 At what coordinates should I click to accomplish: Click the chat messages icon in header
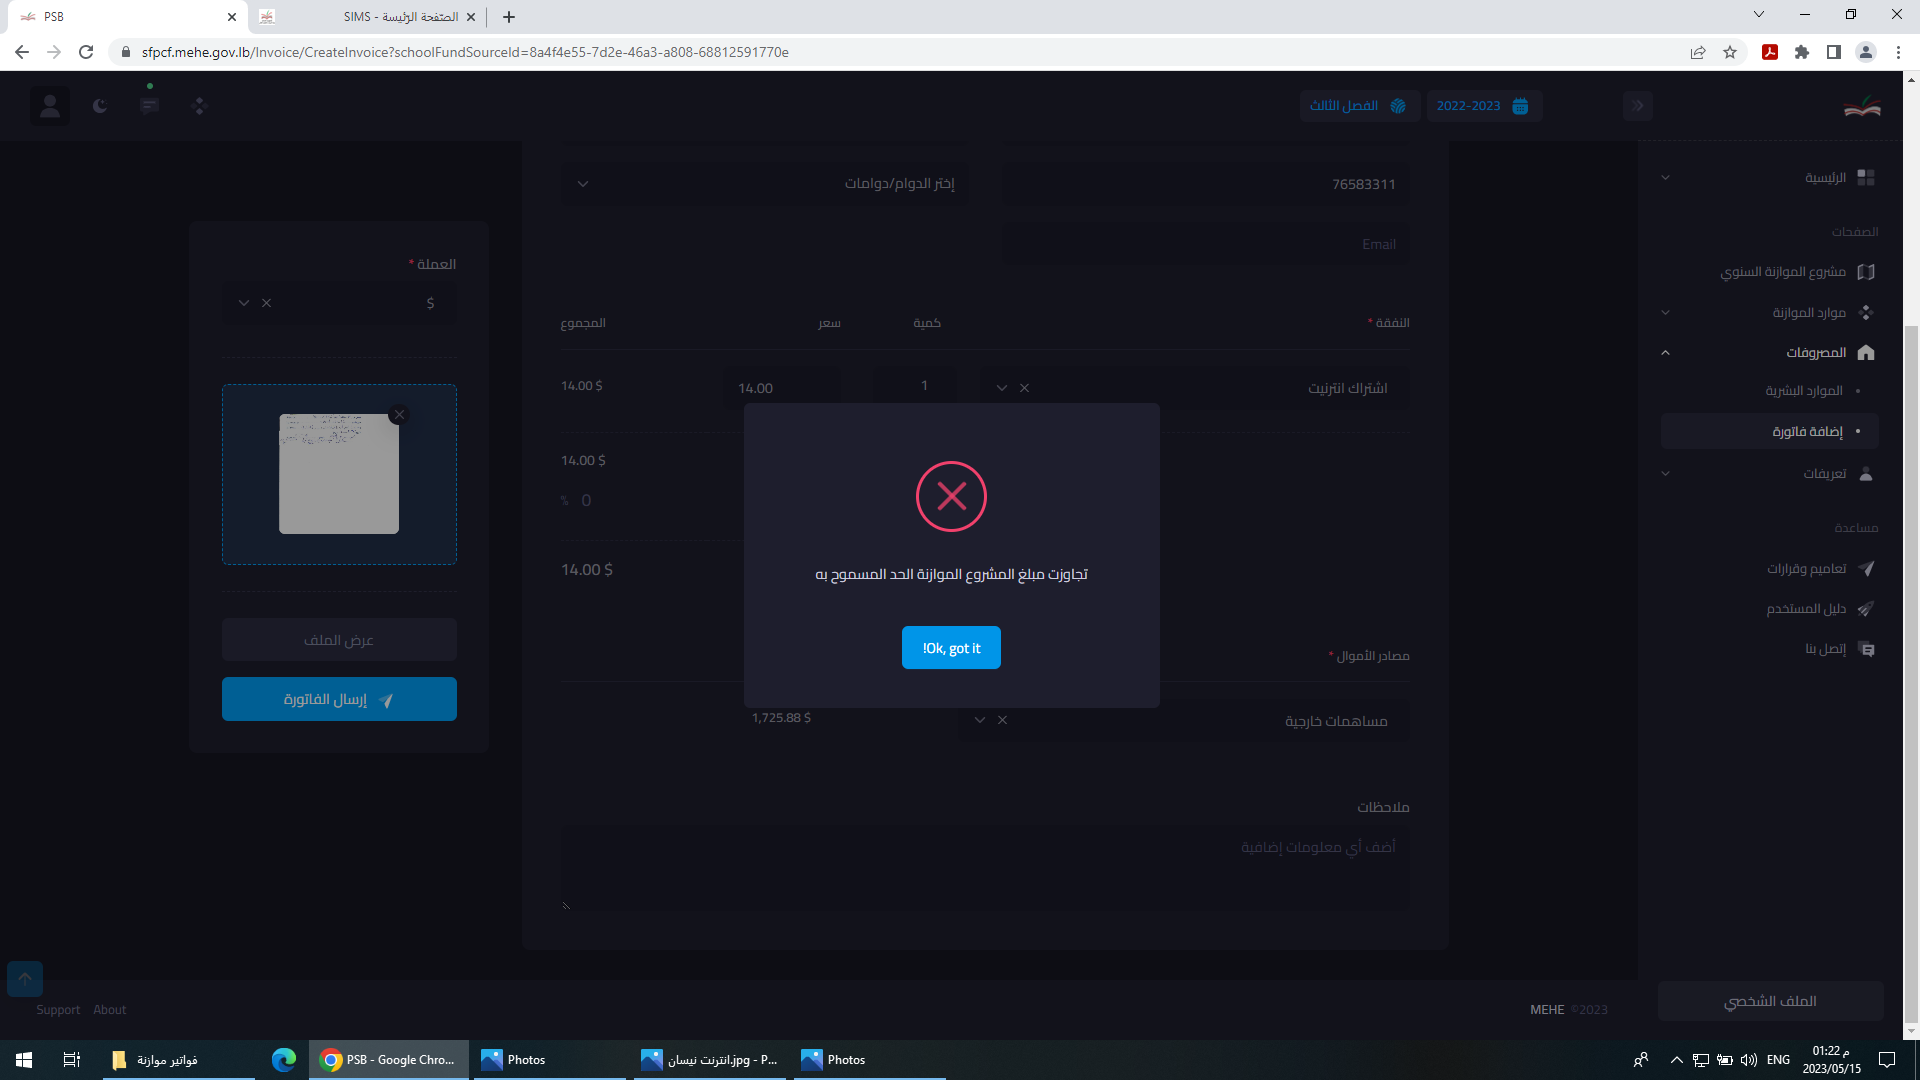click(150, 106)
